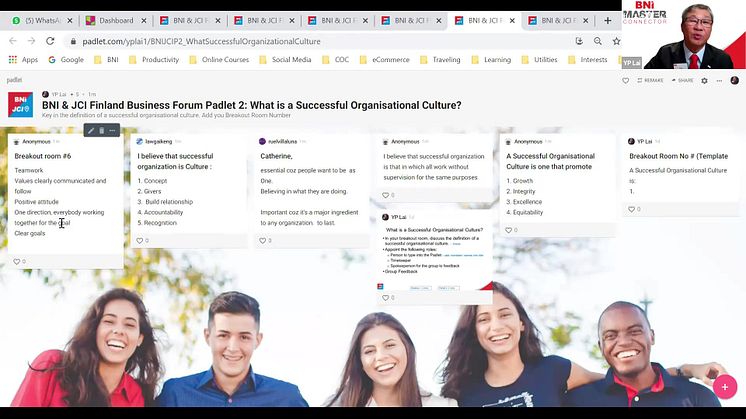This screenshot has width=746, height=419.
Task: Bookmark this page with the star icon
Action: coord(616,41)
